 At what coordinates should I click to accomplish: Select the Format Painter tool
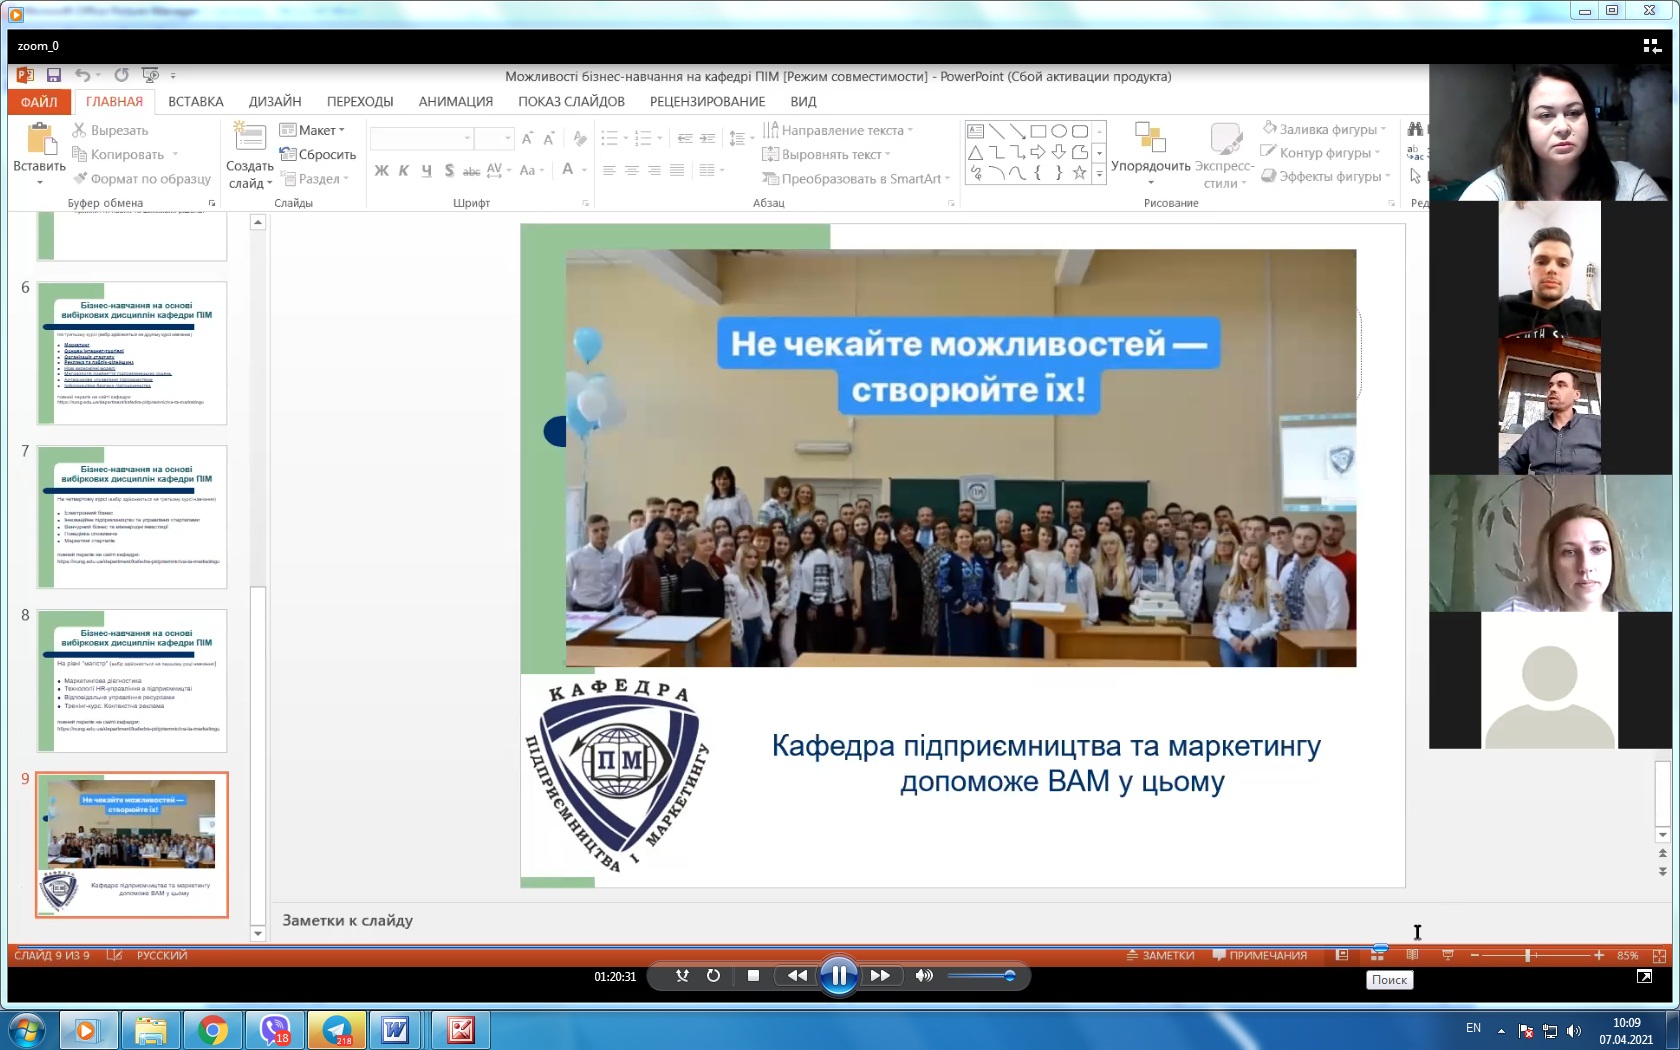click(142, 178)
